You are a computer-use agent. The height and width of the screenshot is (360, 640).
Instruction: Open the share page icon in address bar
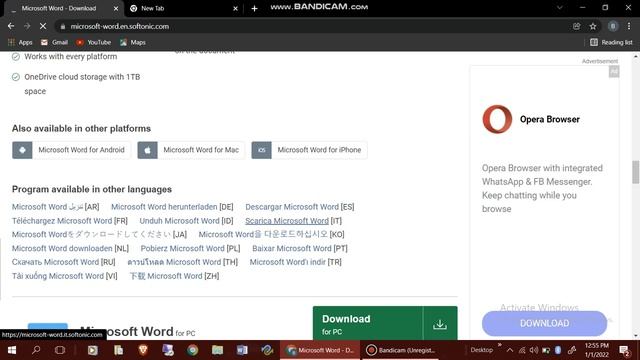click(576, 26)
